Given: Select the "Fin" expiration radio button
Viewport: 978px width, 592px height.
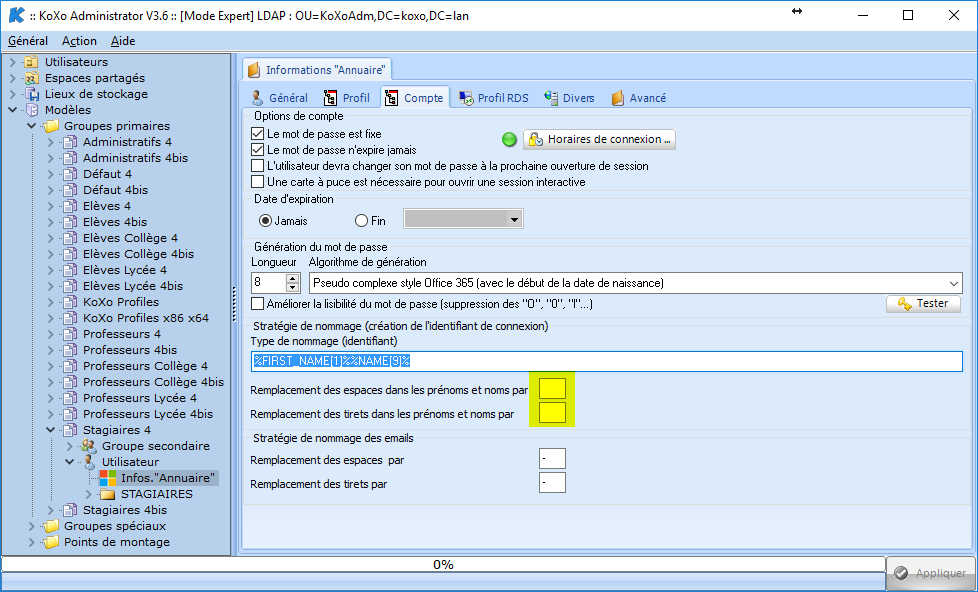Looking at the screenshot, I should [362, 220].
